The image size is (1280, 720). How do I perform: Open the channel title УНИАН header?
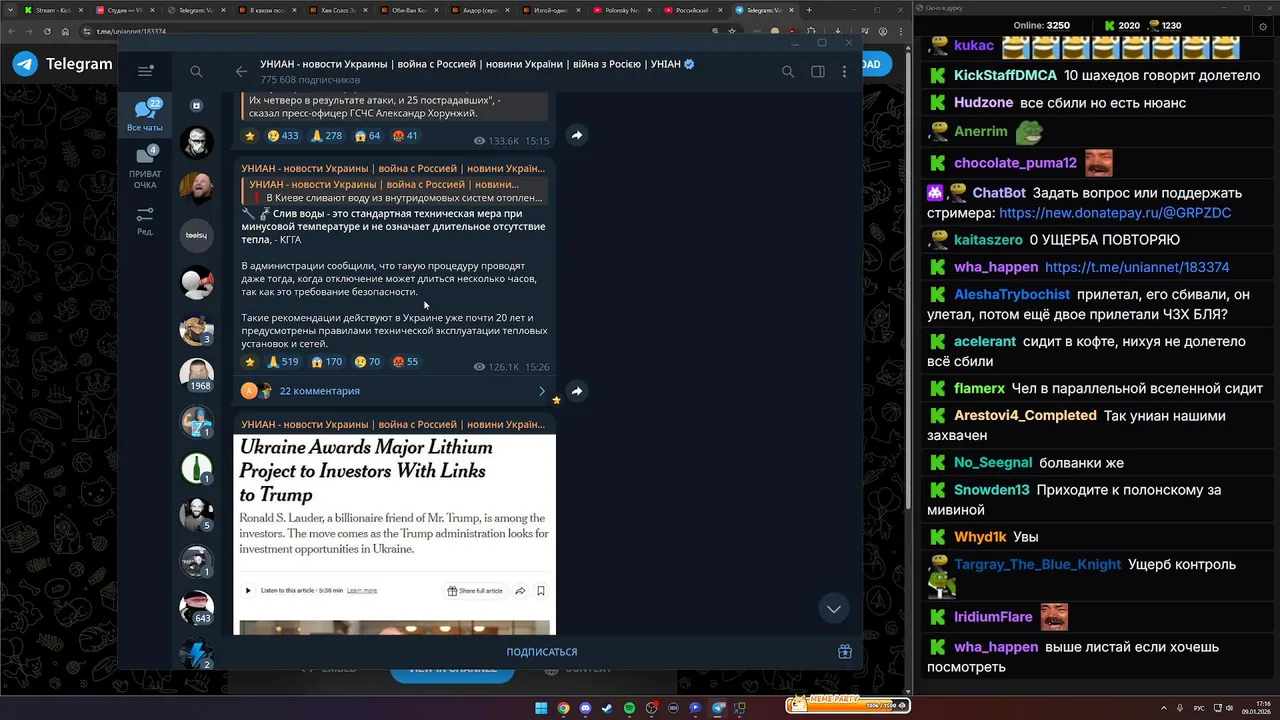point(478,64)
